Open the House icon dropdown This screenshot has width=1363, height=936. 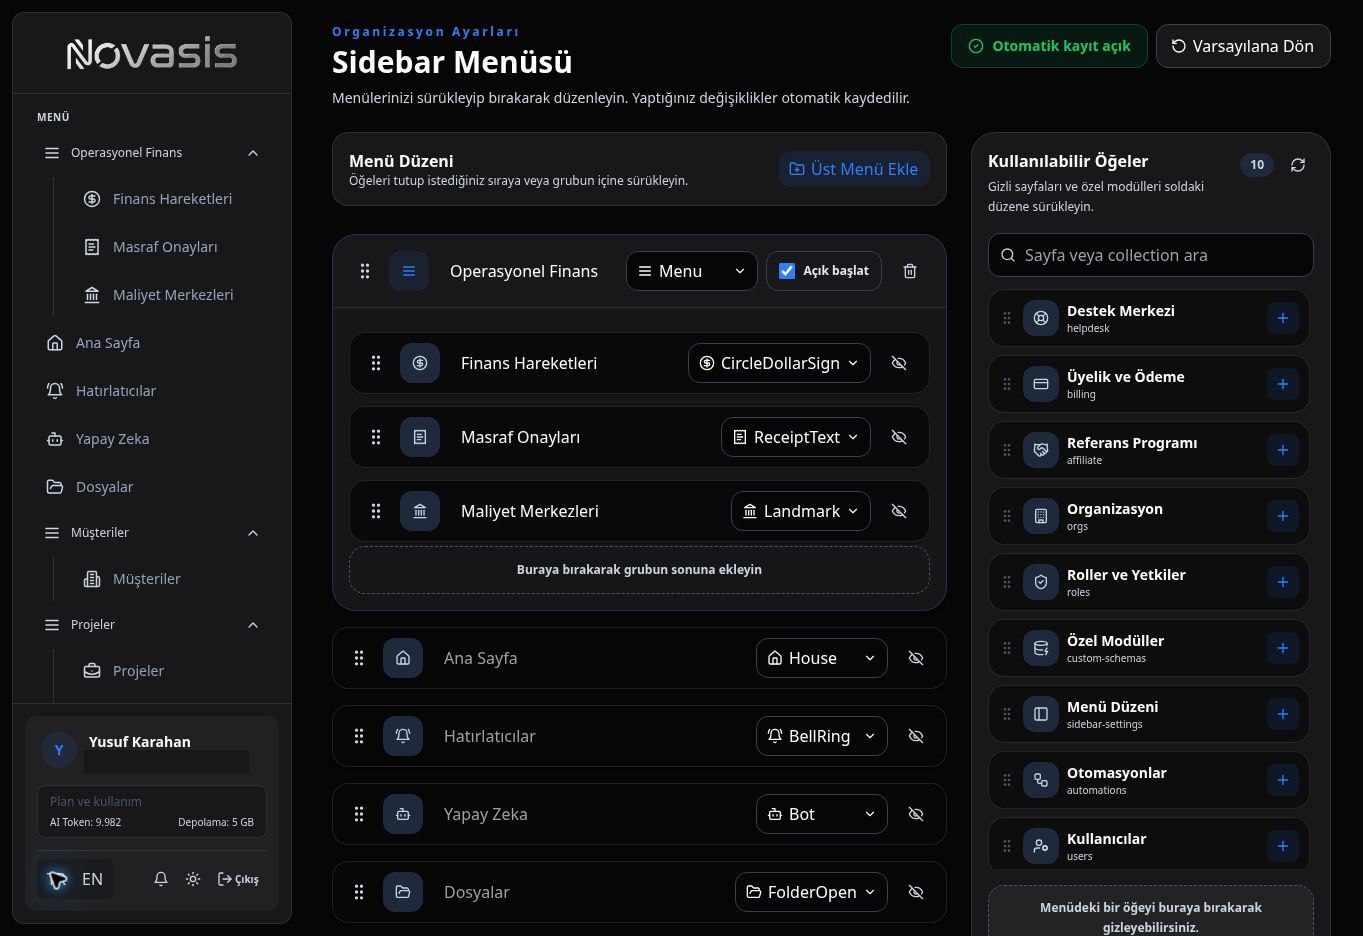point(822,658)
